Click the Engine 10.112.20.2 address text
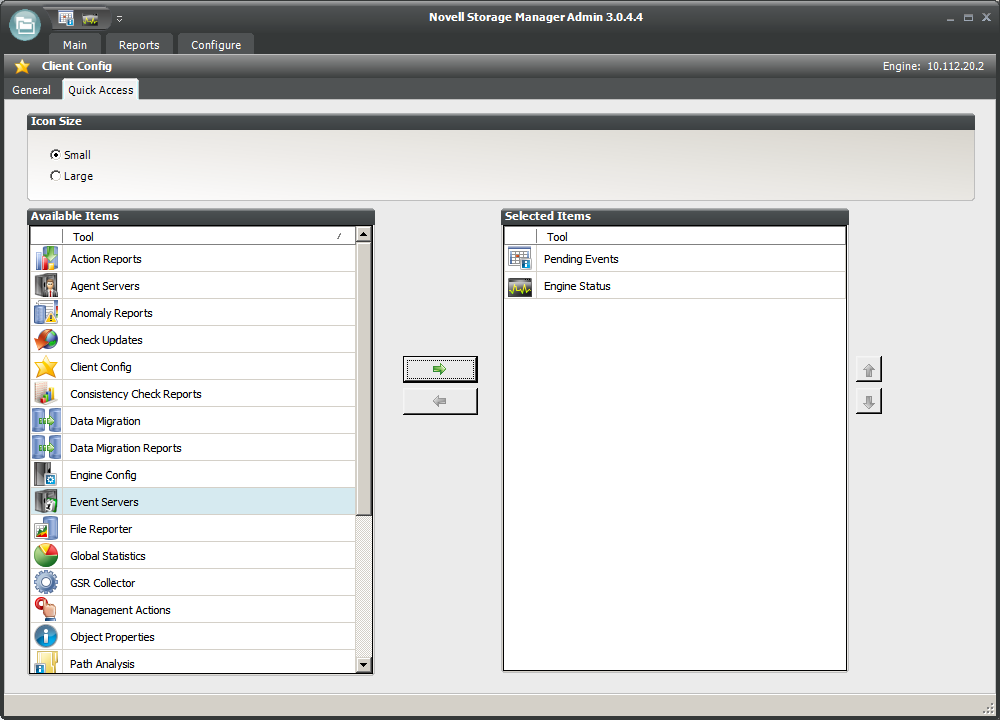The image size is (1000, 720). pos(933,66)
